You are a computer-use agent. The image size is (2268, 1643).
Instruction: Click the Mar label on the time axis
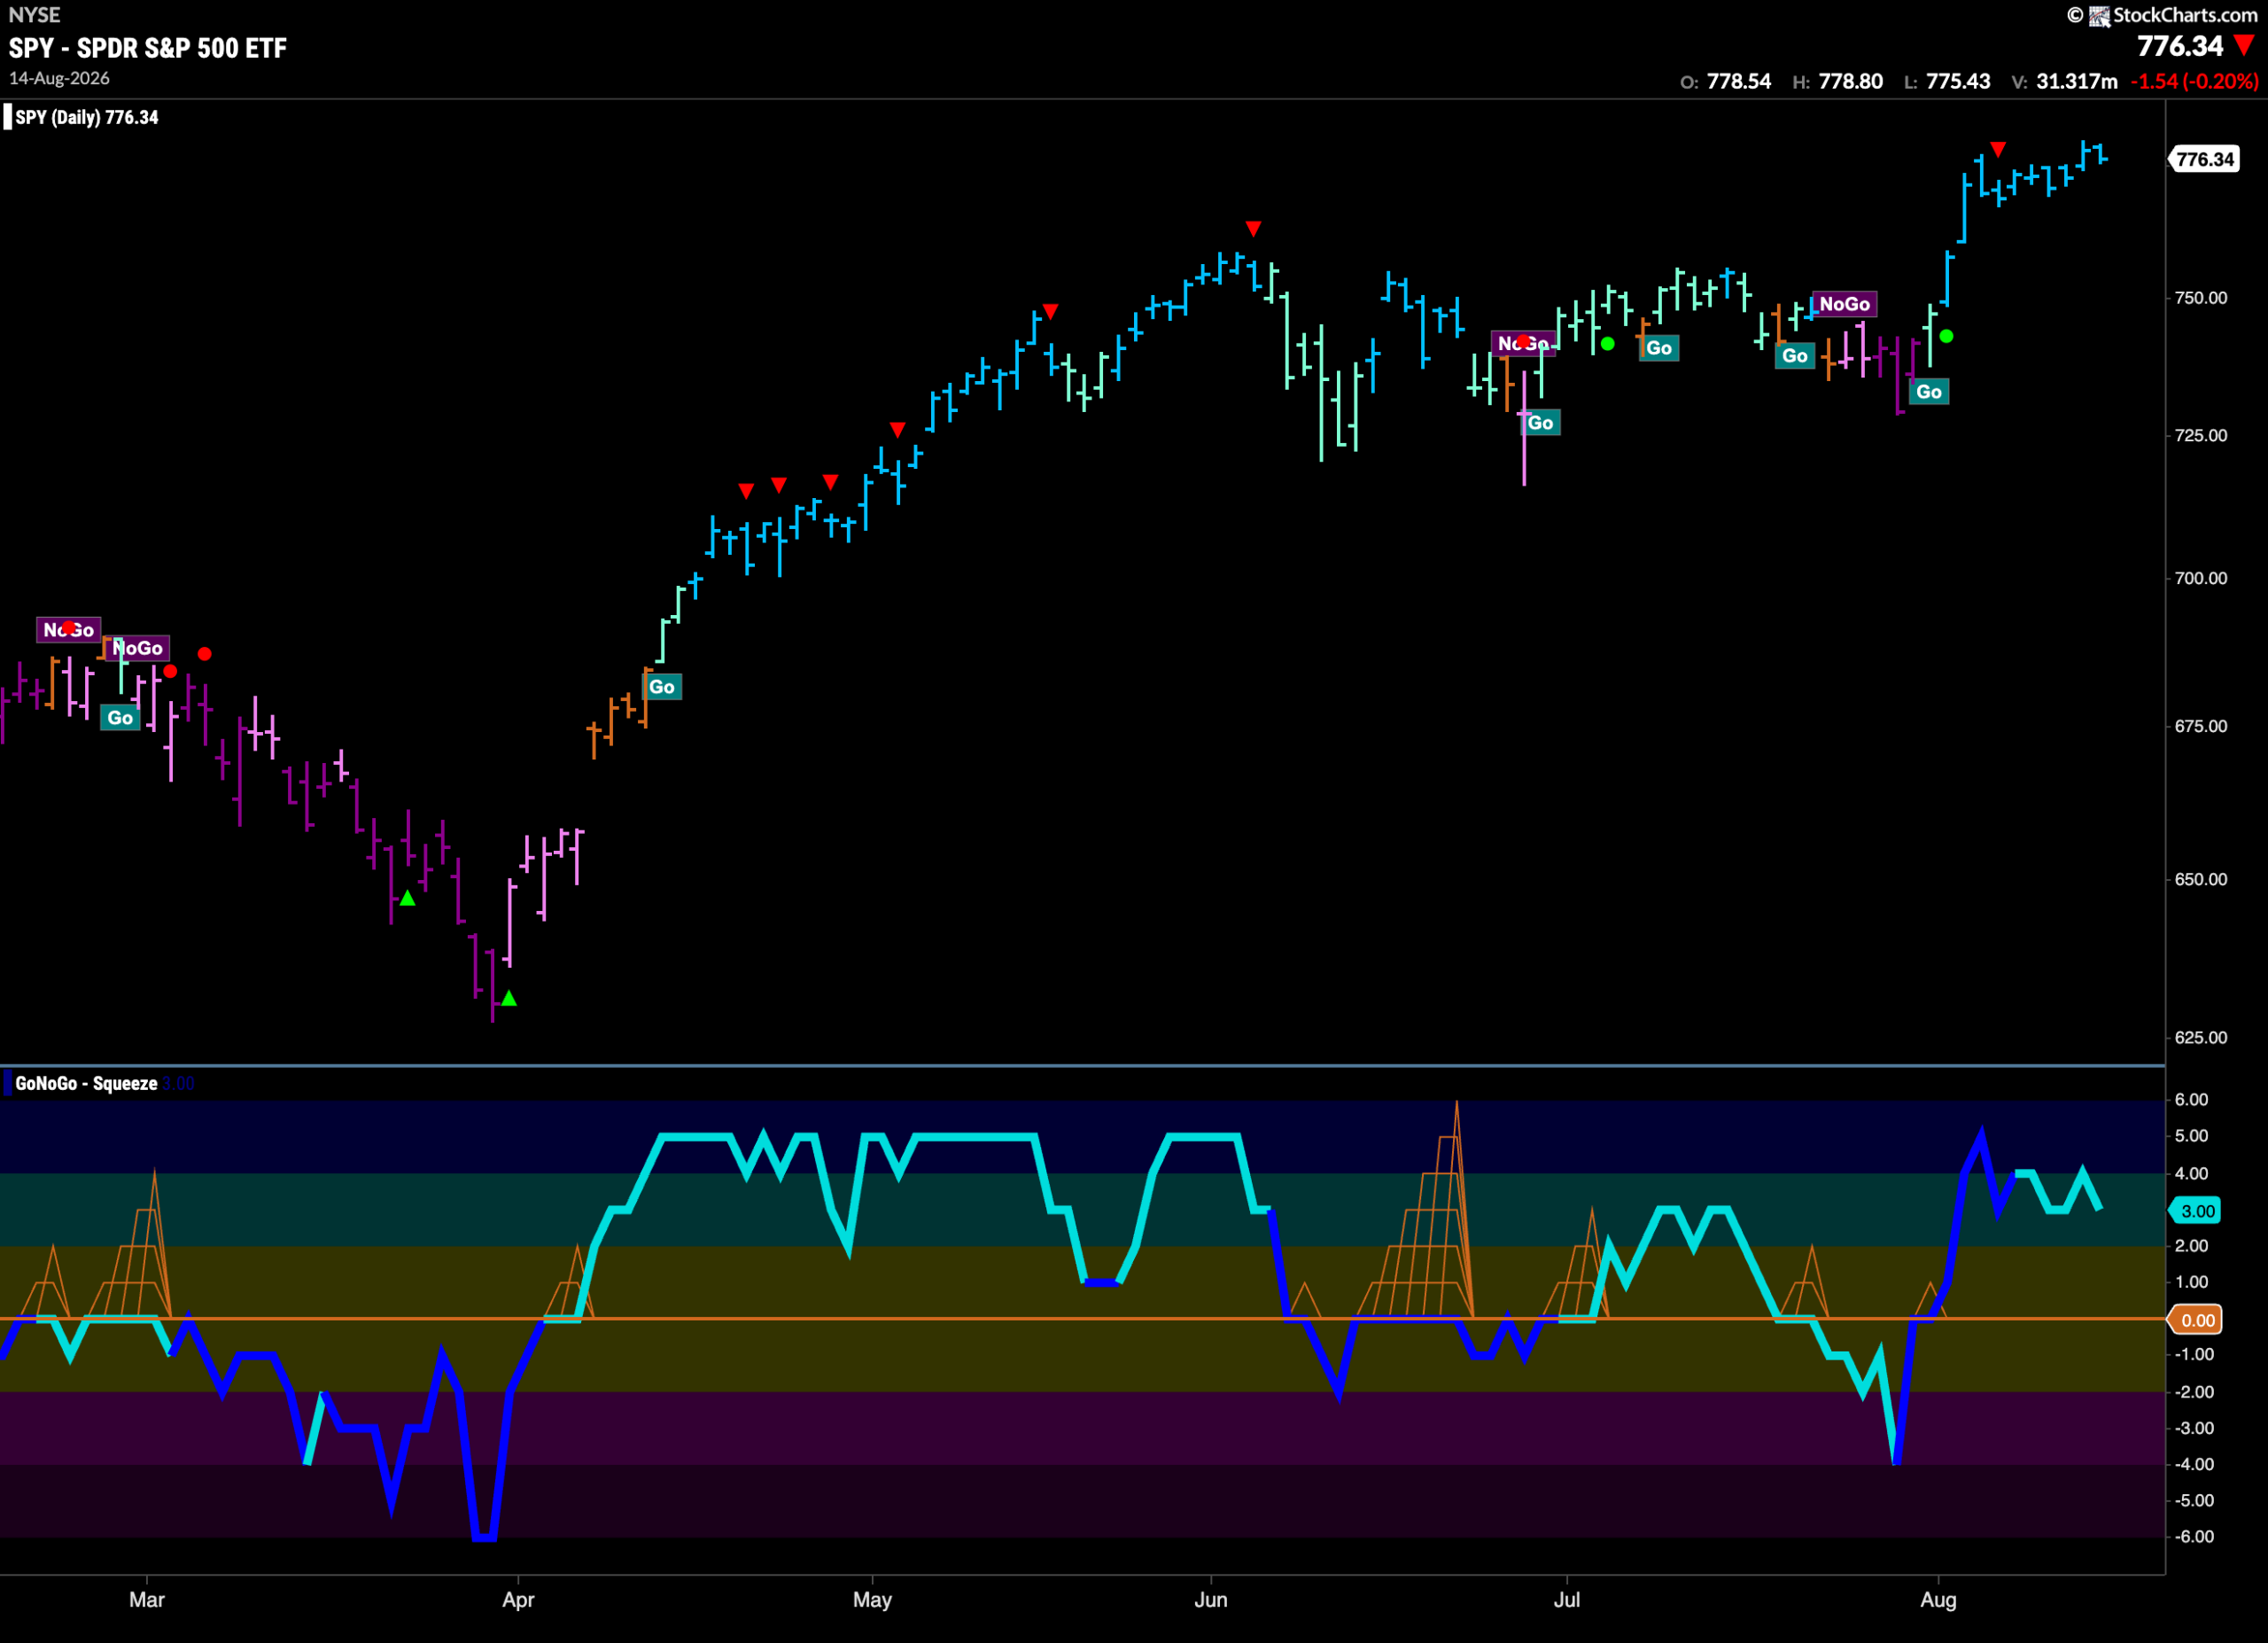click(x=147, y=1599)
